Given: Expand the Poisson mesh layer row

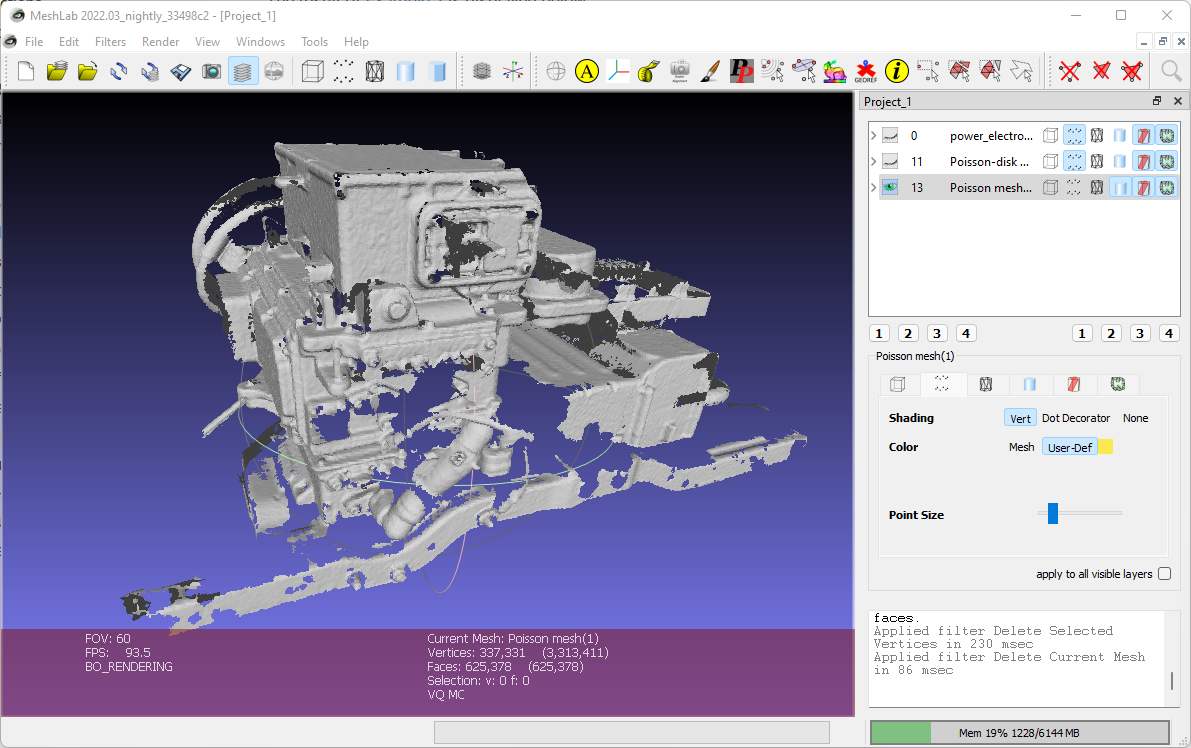Looking at the screenshot, I should (x=874, y=188).
